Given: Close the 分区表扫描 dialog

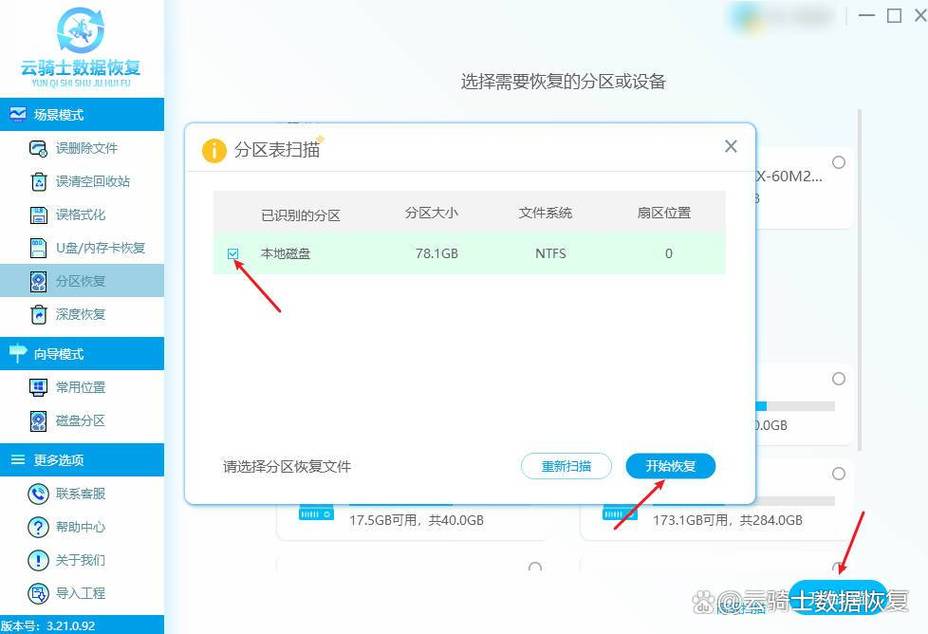Looking at the screenshot, I should pos(731,147).
